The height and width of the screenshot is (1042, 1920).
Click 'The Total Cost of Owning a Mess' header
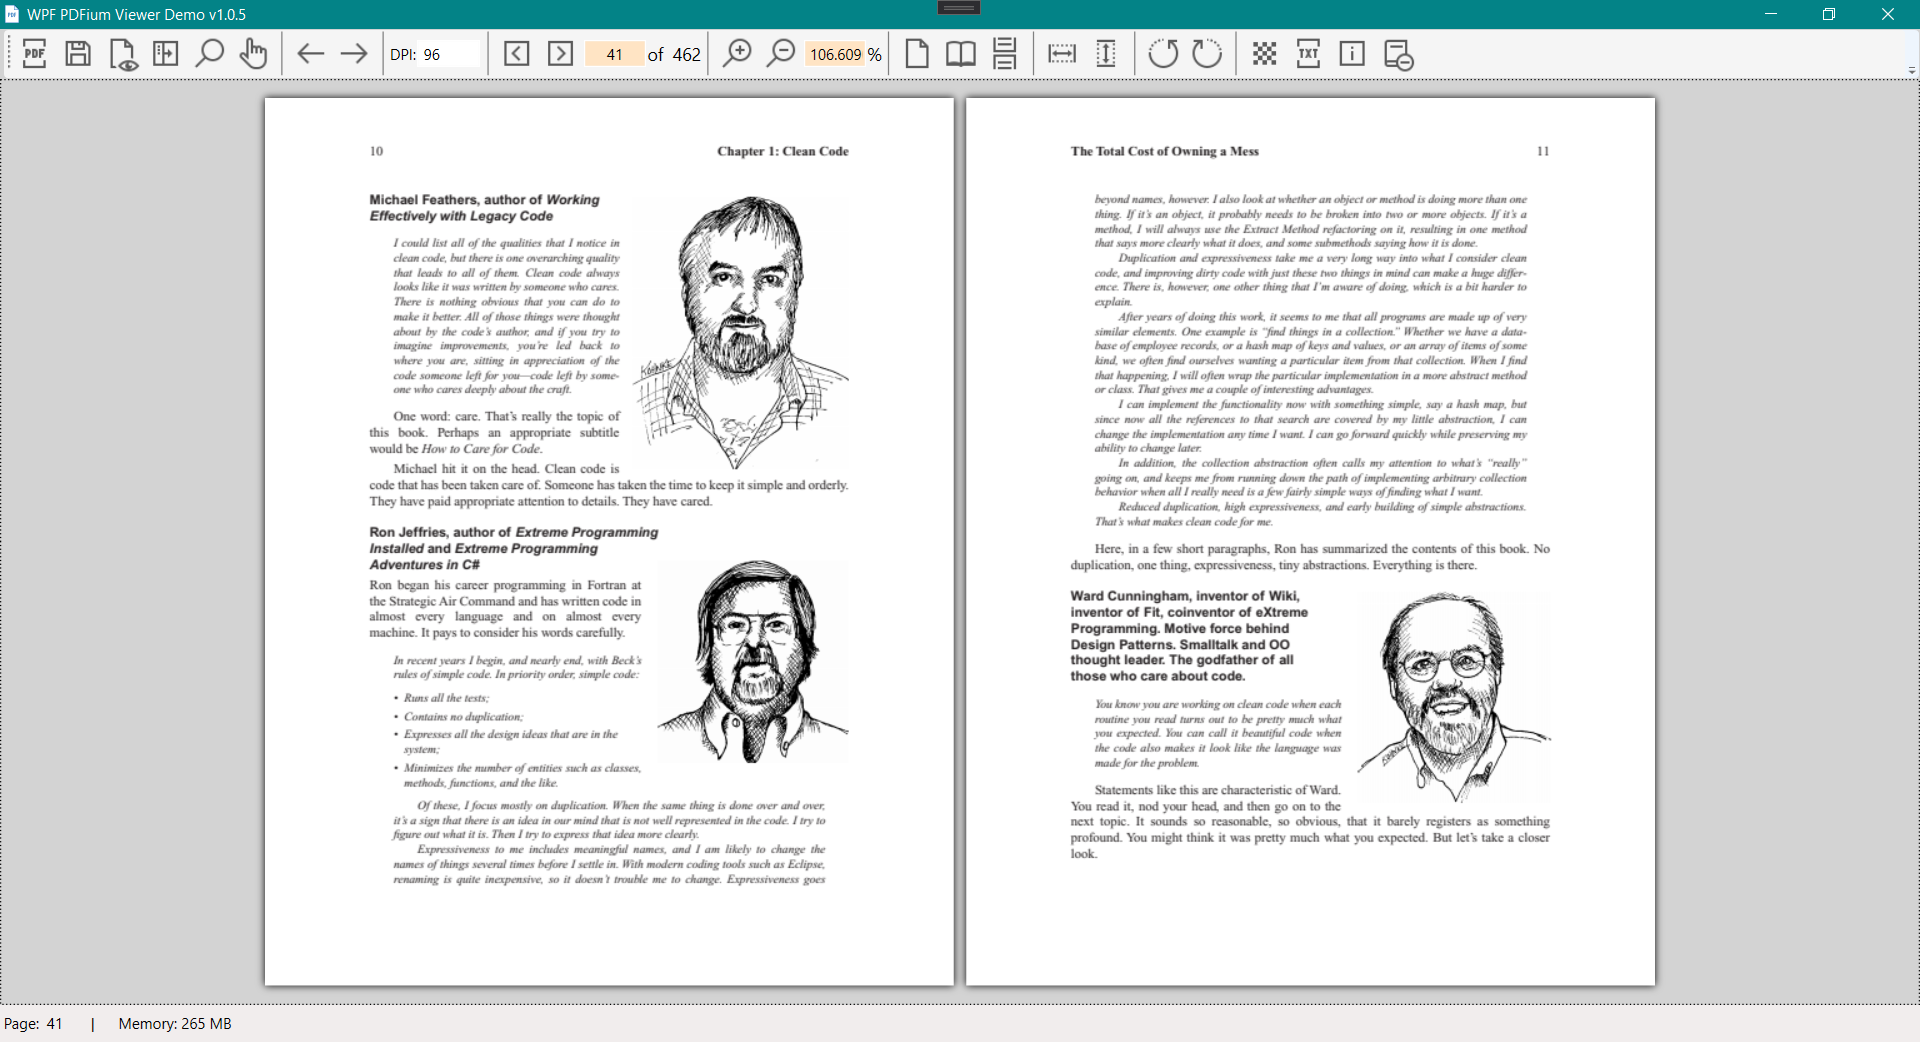click(x=1164, y=151)
